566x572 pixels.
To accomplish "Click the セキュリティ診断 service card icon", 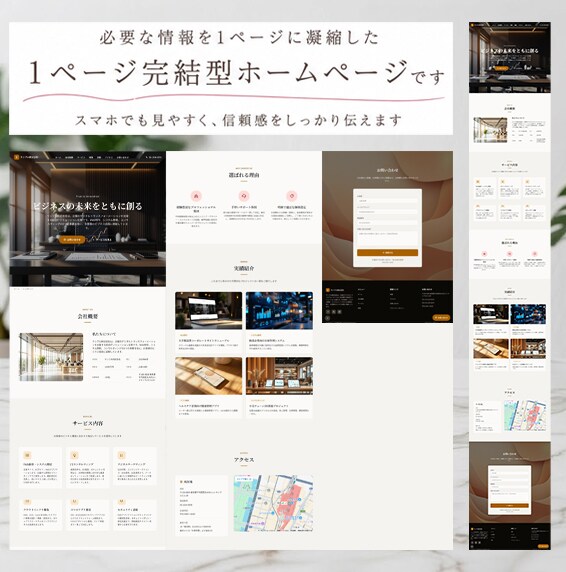I will coord(122,502).
